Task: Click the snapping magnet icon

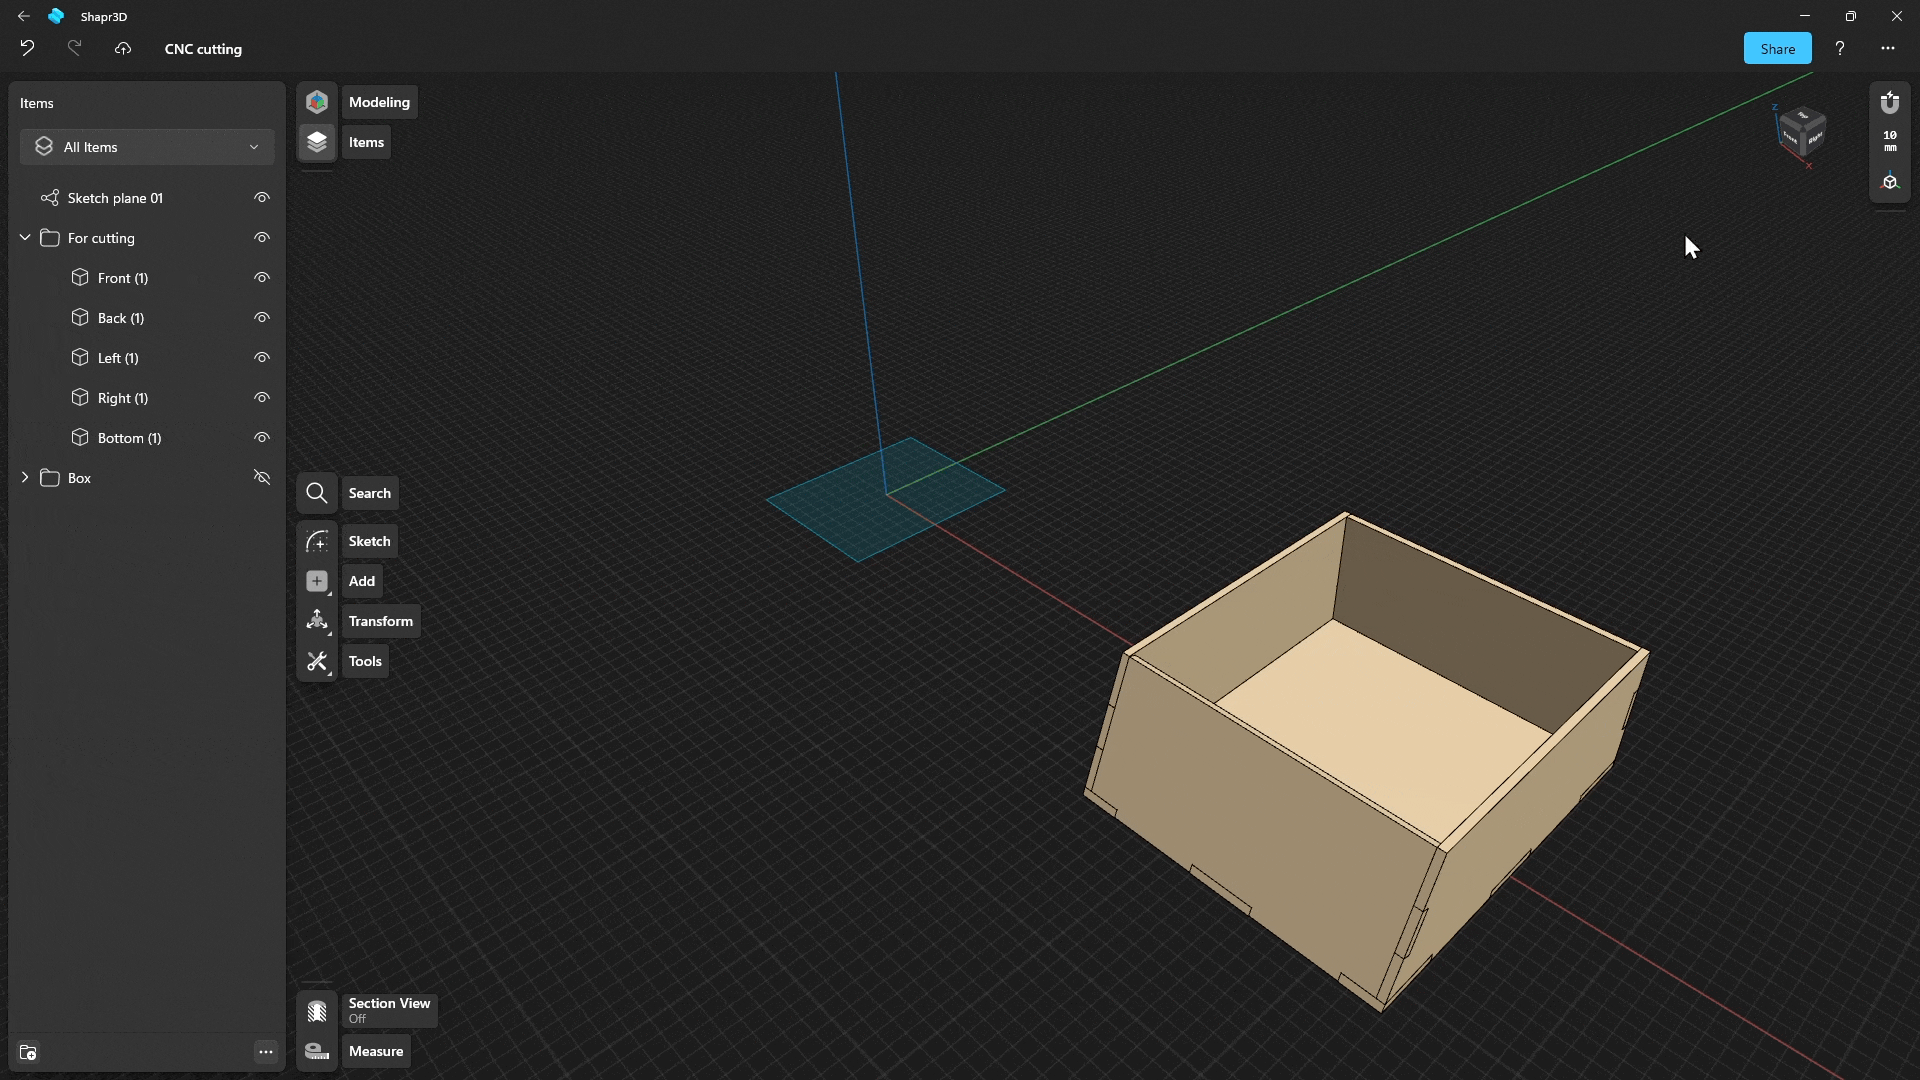Action: point(1890,102)
